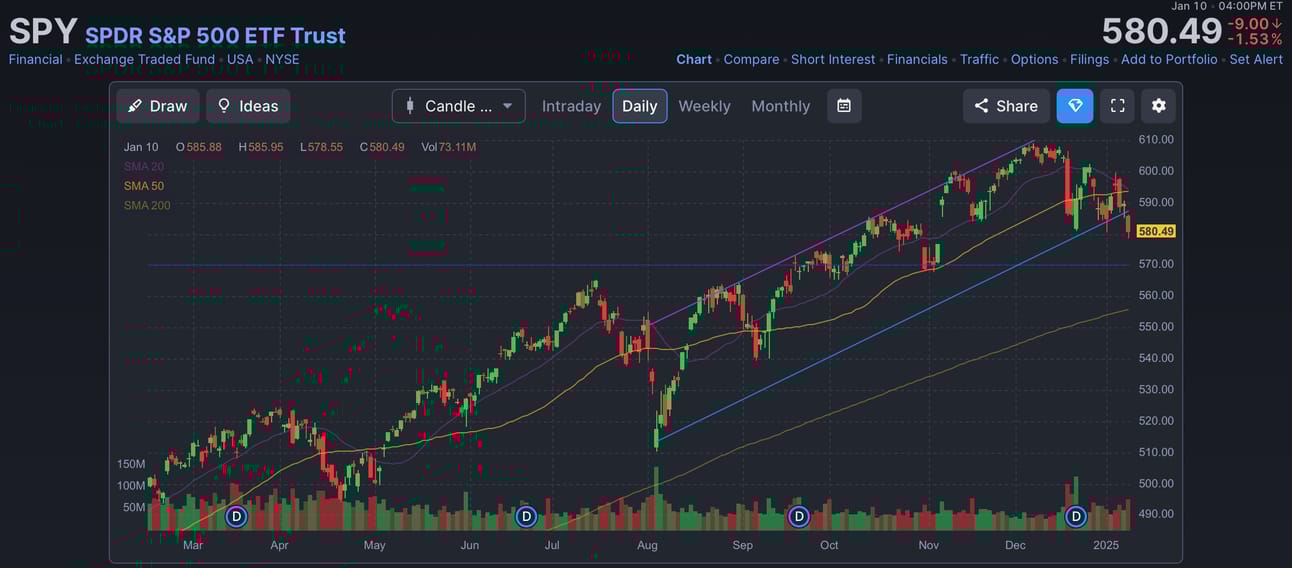Click Set Alert link

point(1256,59)
